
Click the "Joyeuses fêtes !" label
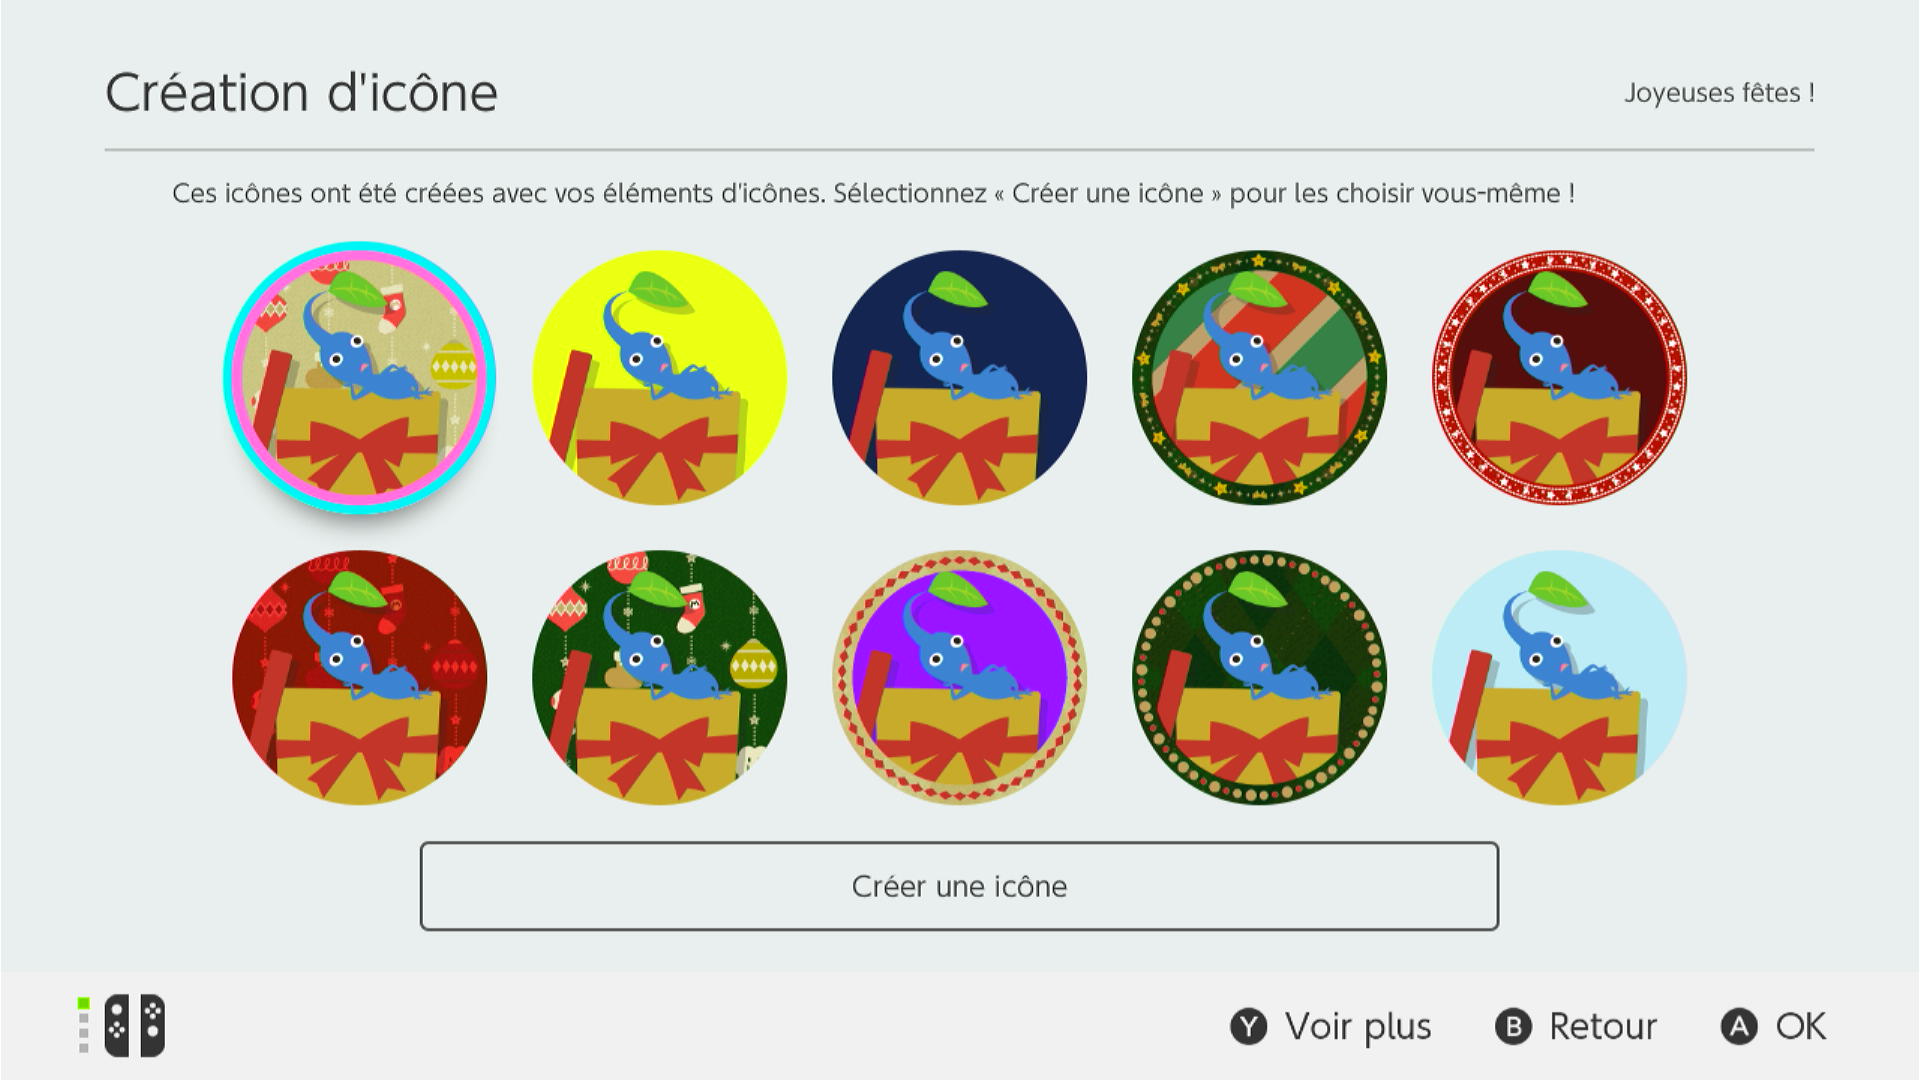point(1719,93)
